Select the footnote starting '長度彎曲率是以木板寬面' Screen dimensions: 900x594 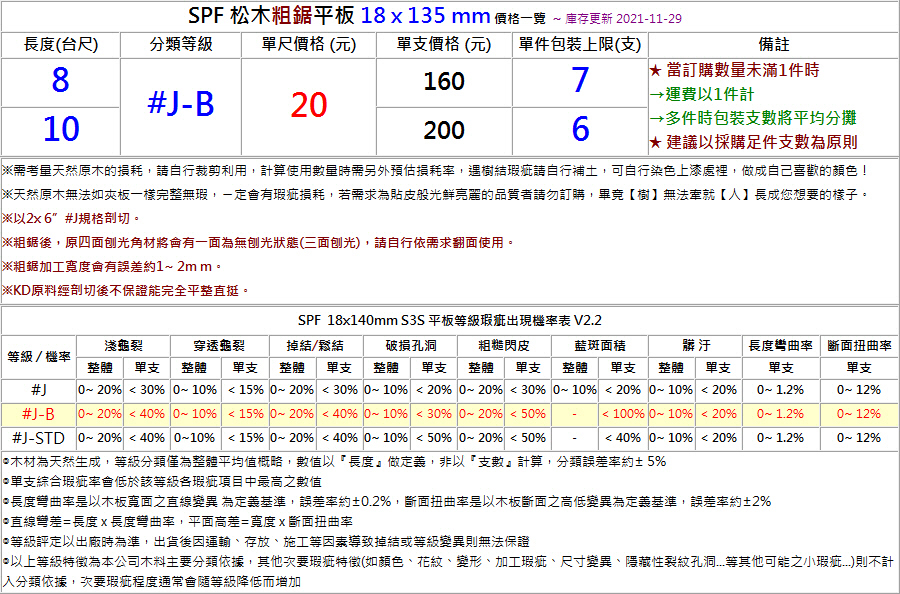click(x=386, y=502)
